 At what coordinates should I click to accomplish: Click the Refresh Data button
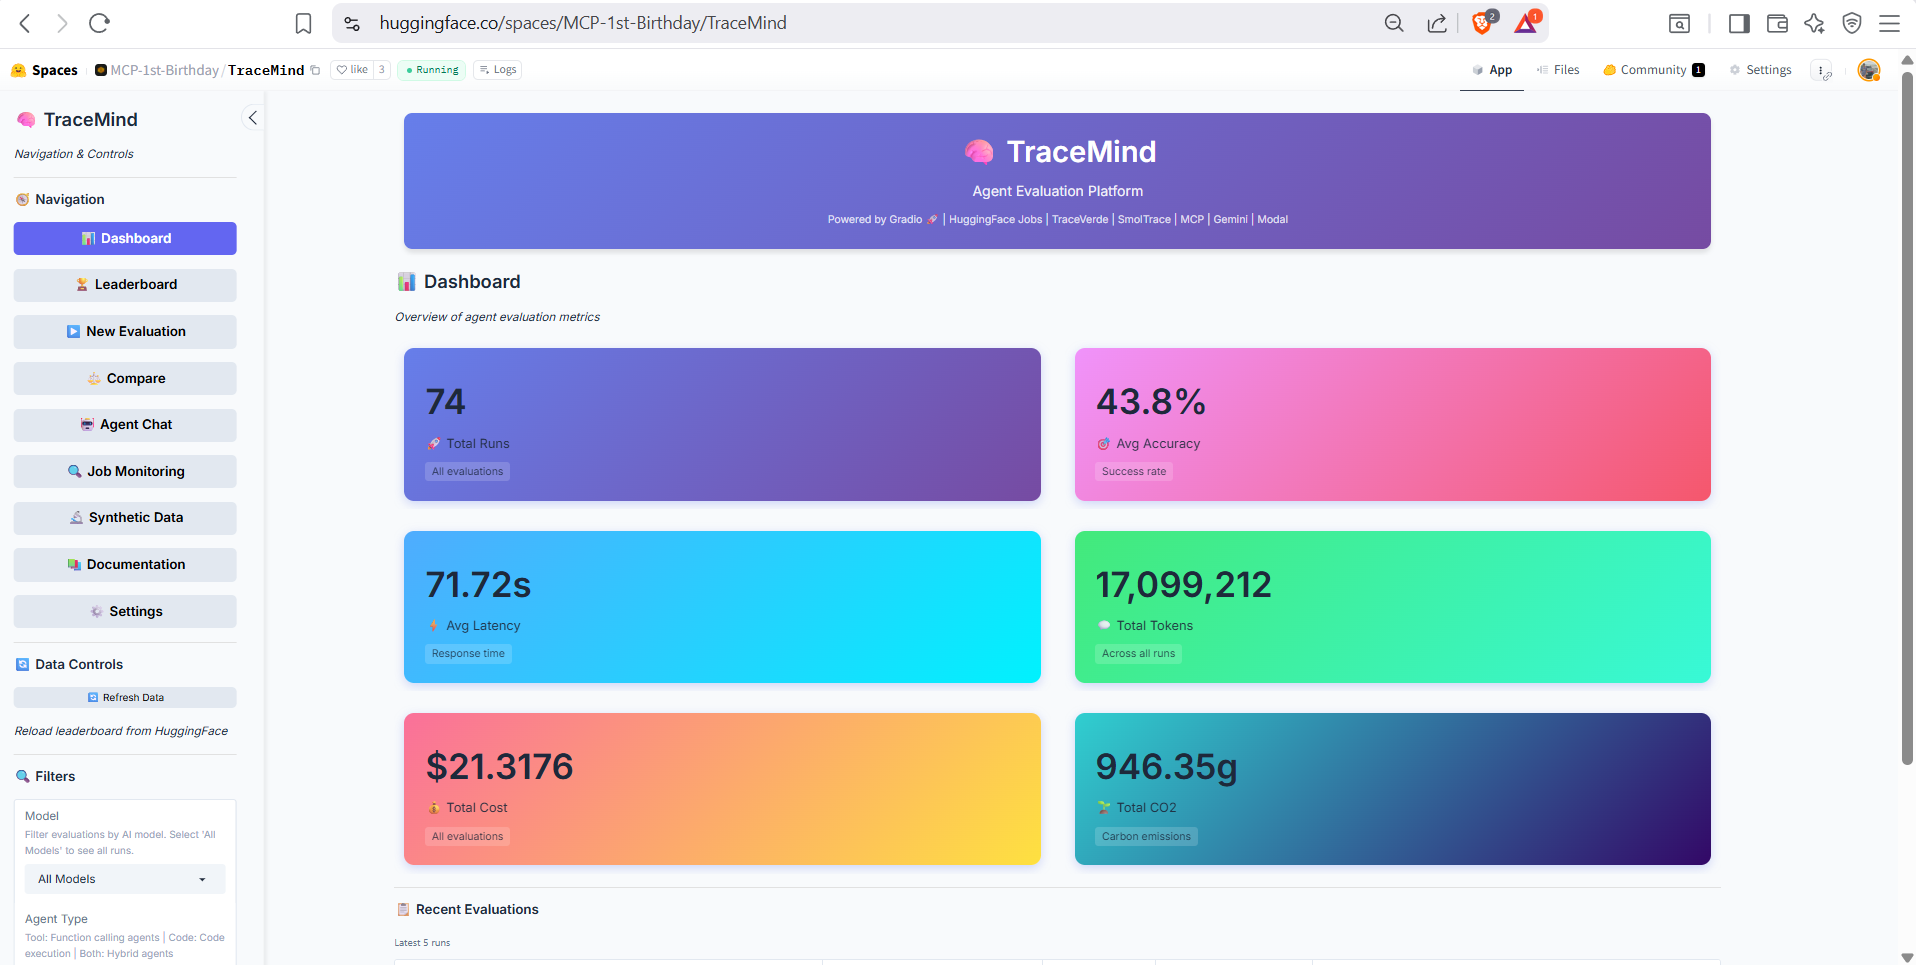click(x=125, y=697)
